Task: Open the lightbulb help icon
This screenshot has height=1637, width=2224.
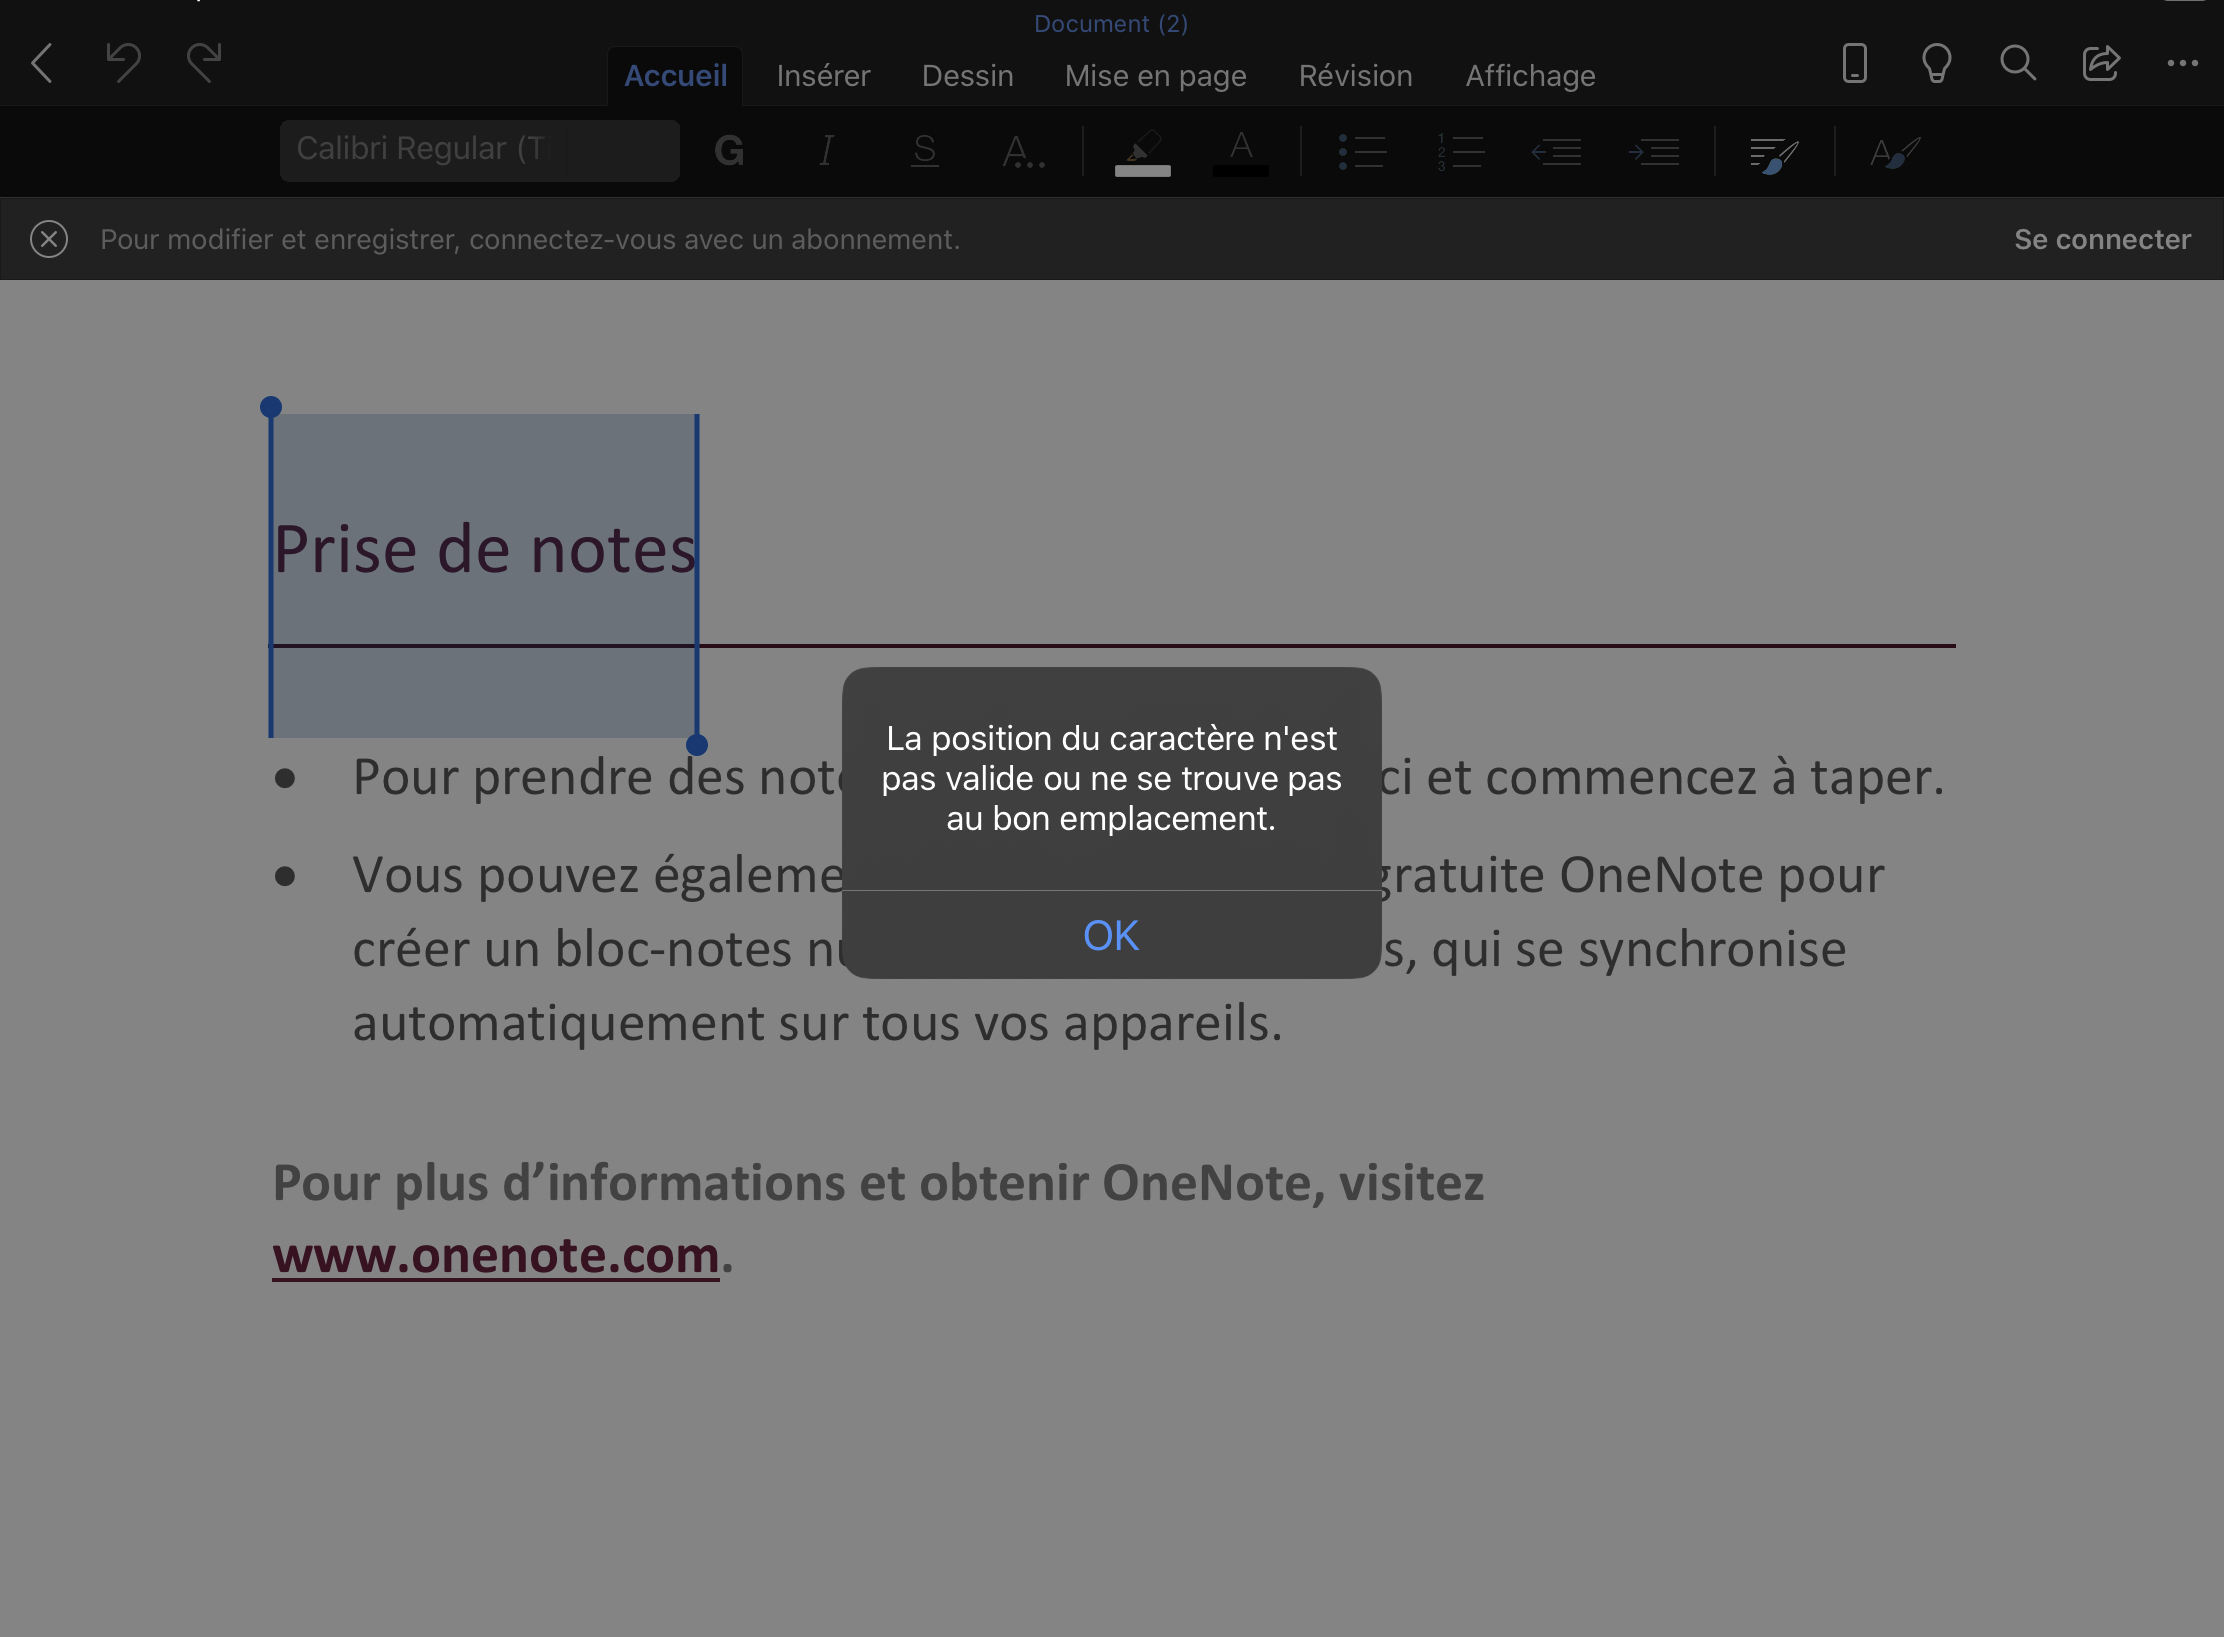Action: [1936, 64]
